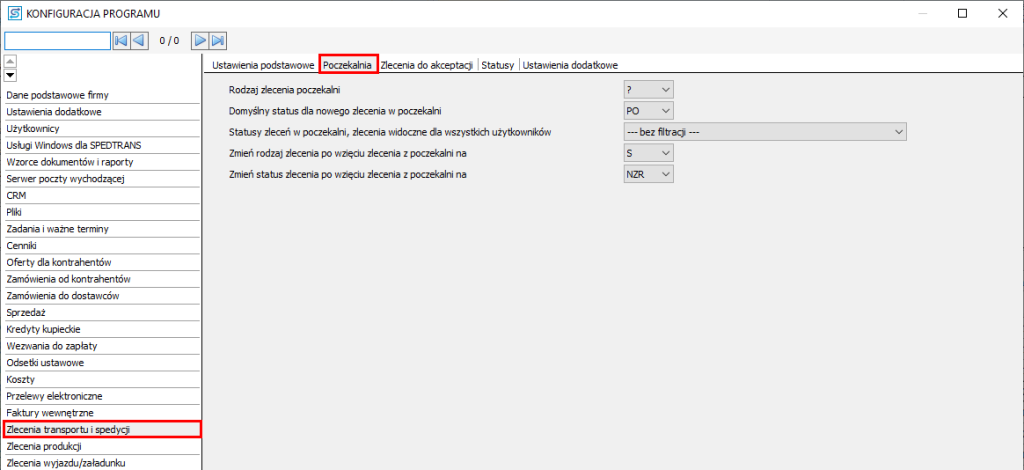
Task: Switch to the Statusy tab
Action: coord(497,64)
